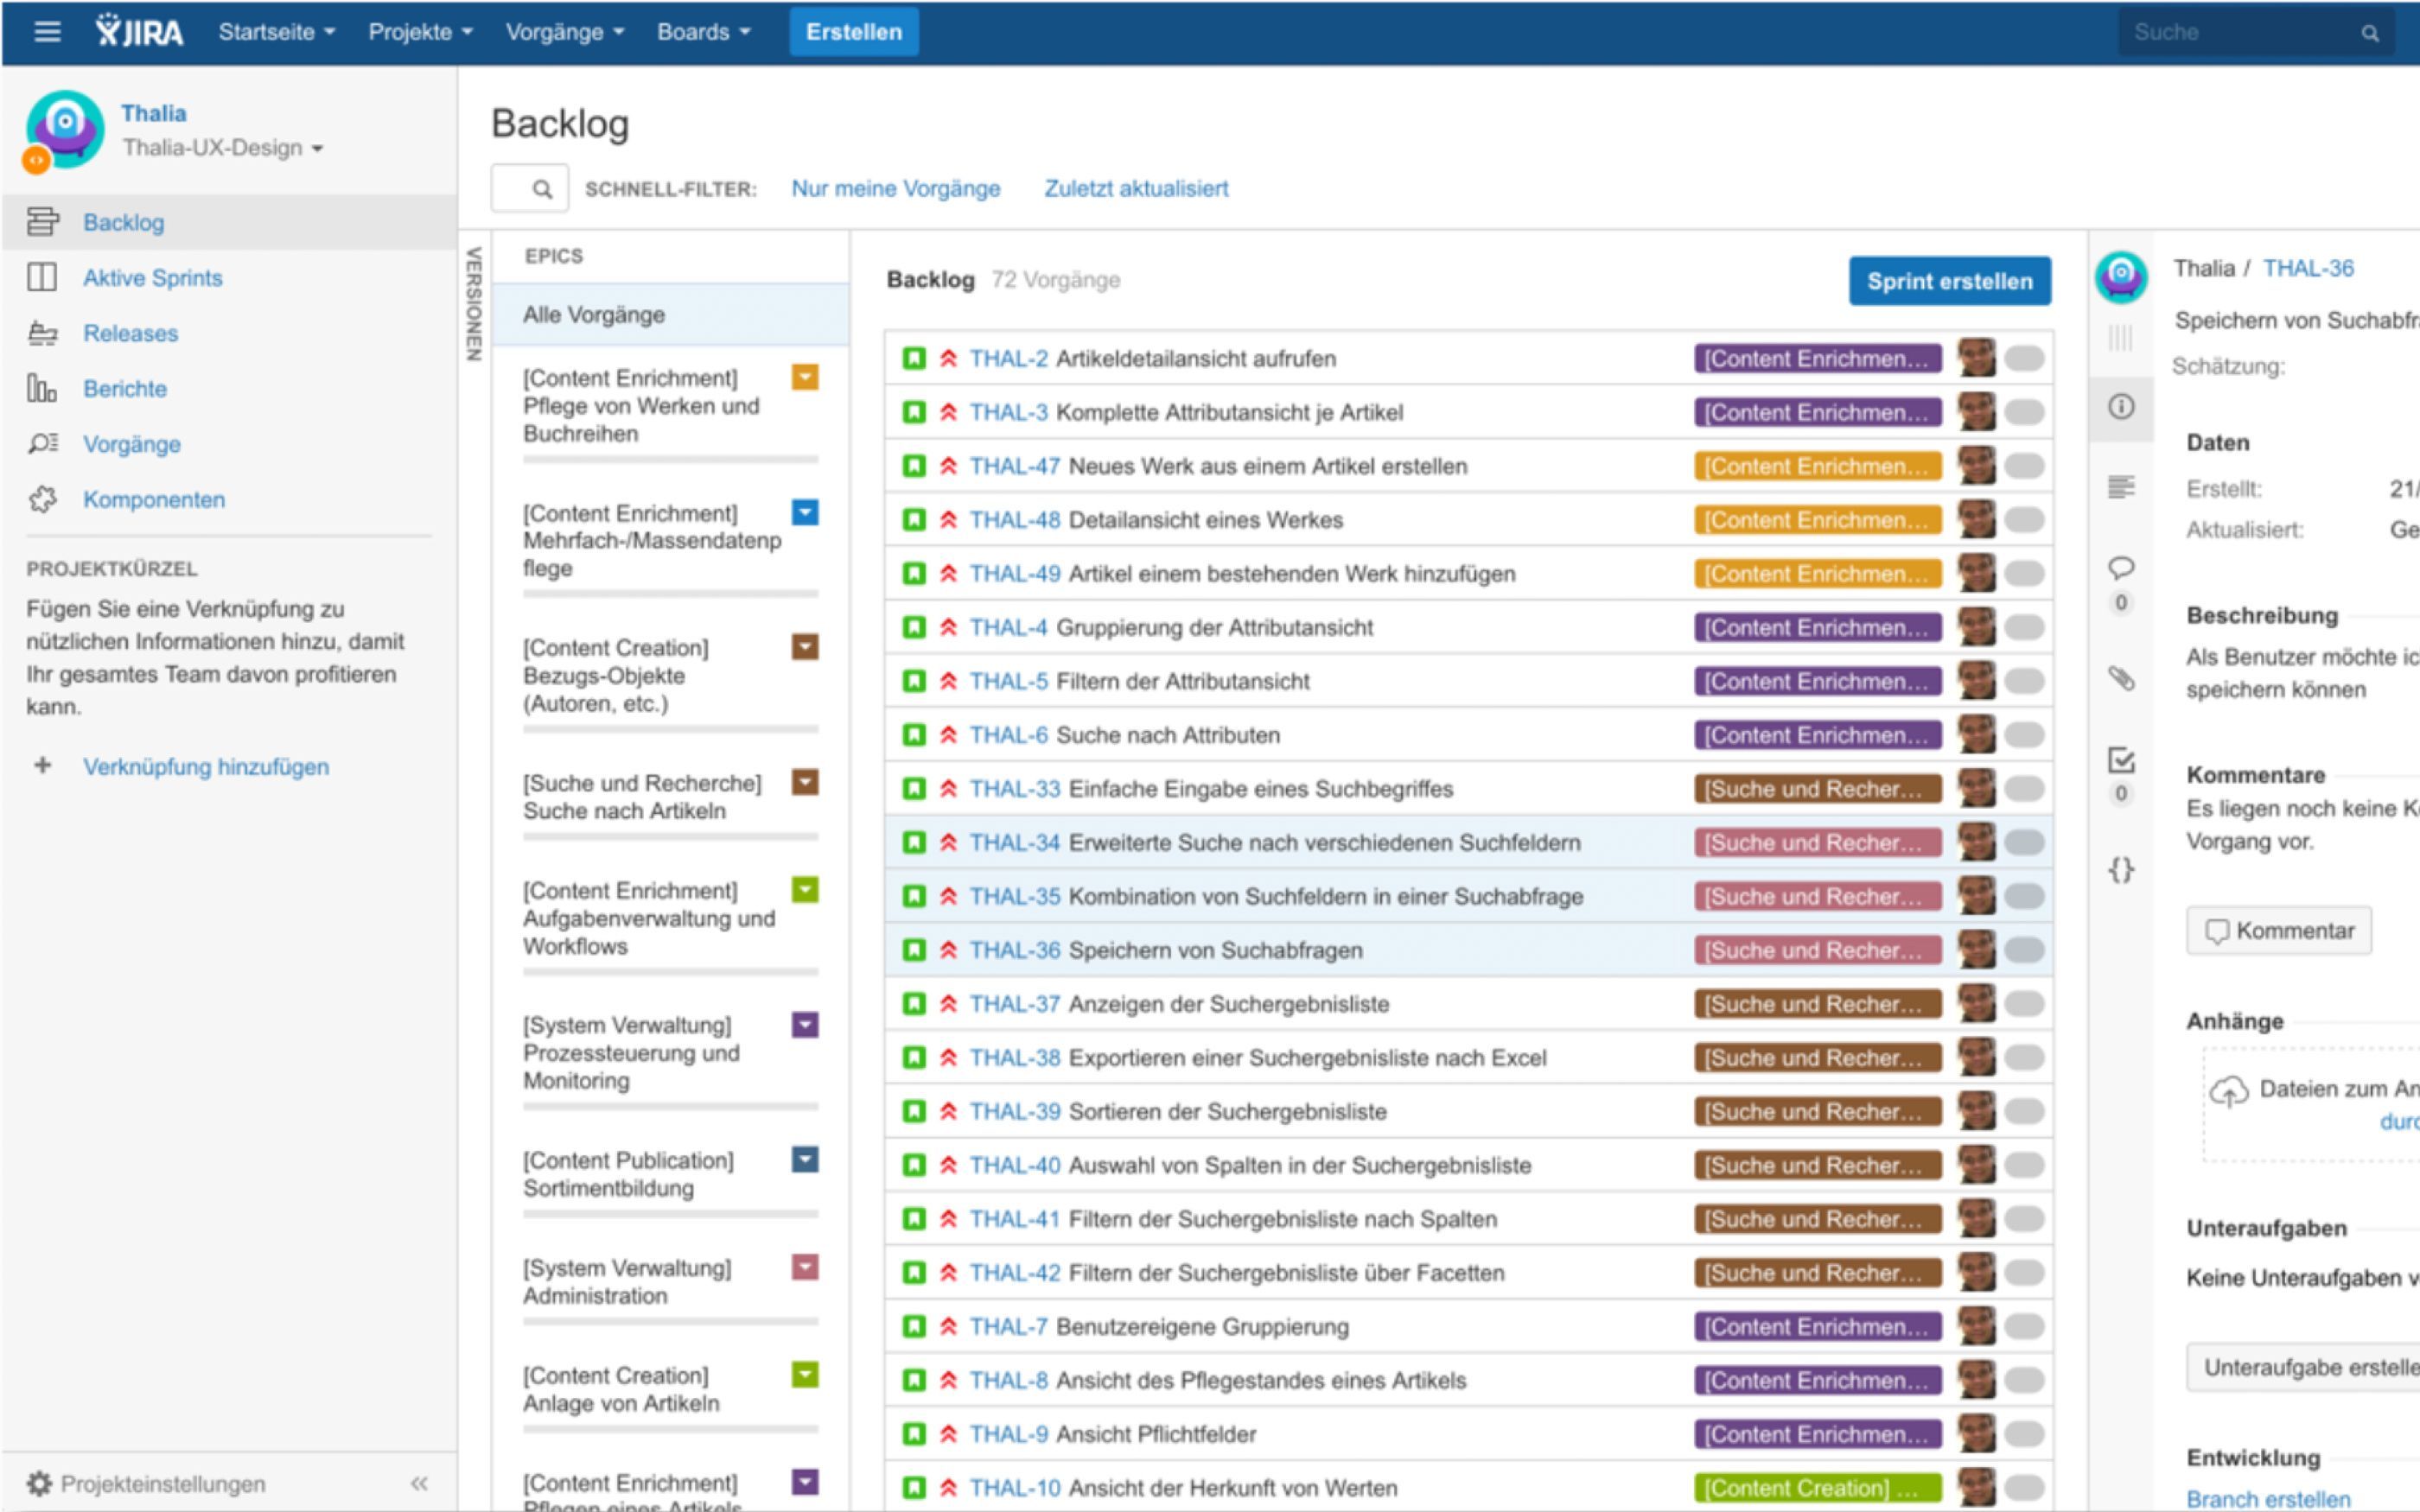Select the Aktive Sprints view in the sidebar
The width and height of the screenshot is (2420, 1512).
[x=152, y=278]
